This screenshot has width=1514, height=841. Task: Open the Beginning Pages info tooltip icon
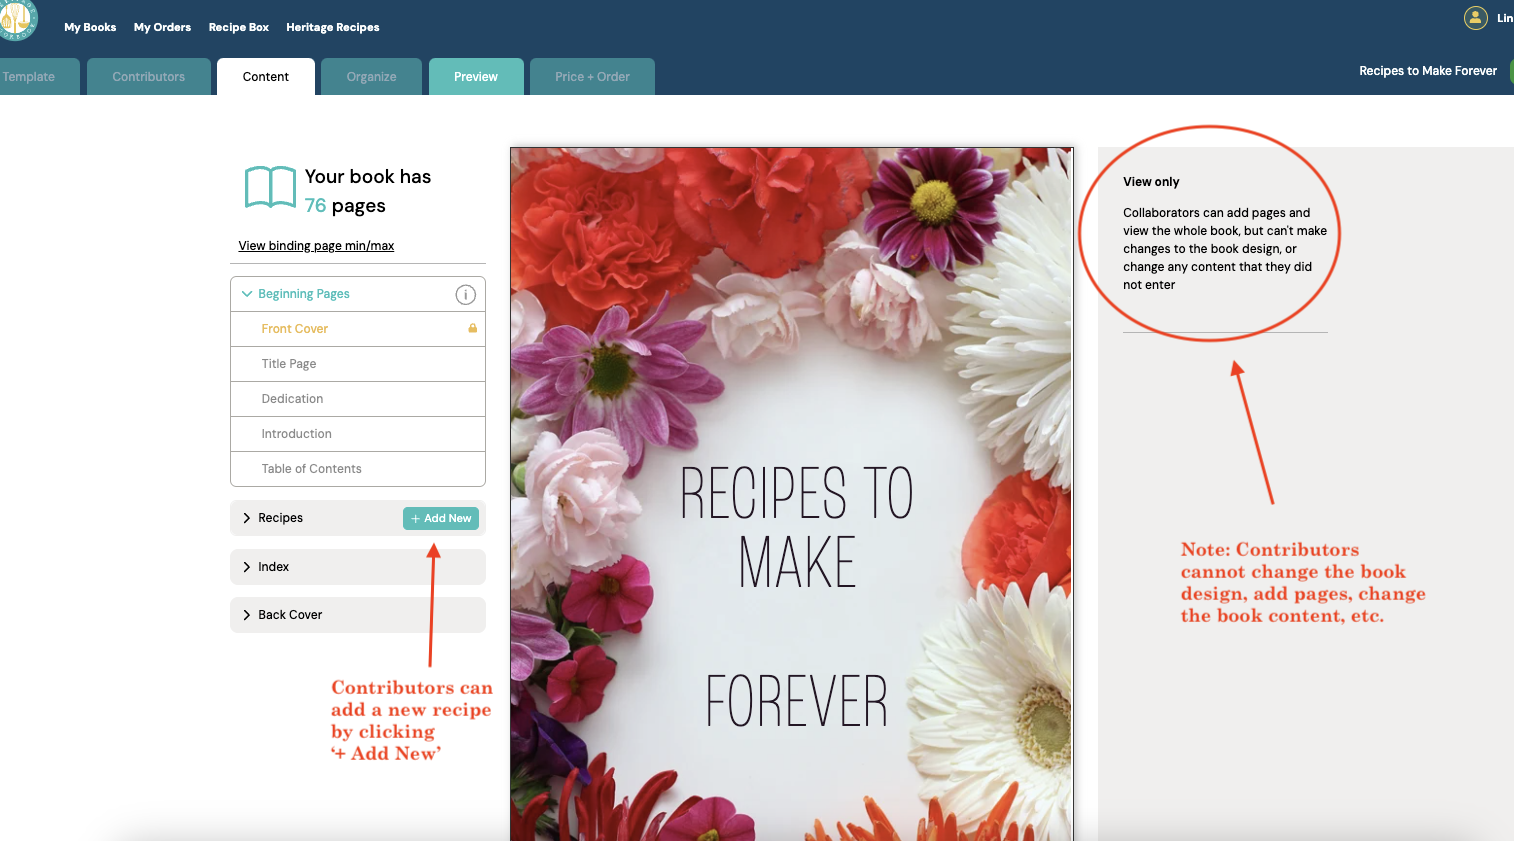click(465, 294)
